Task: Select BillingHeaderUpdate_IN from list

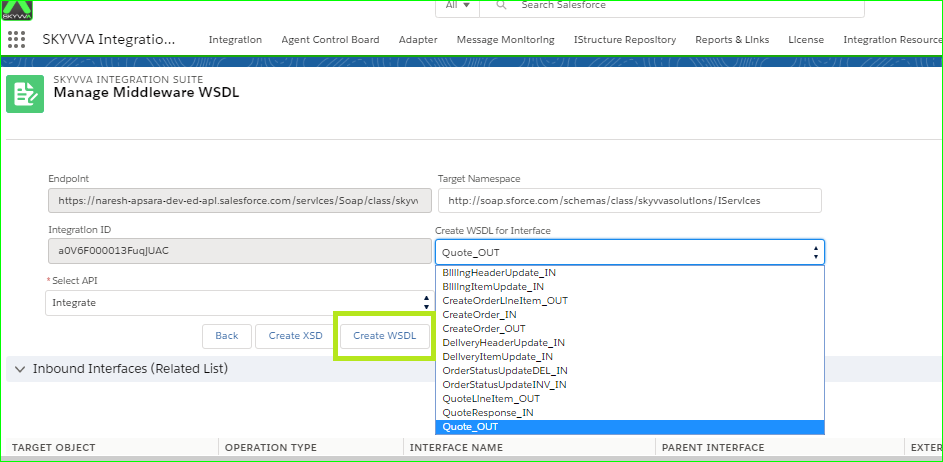Action: 630,273
